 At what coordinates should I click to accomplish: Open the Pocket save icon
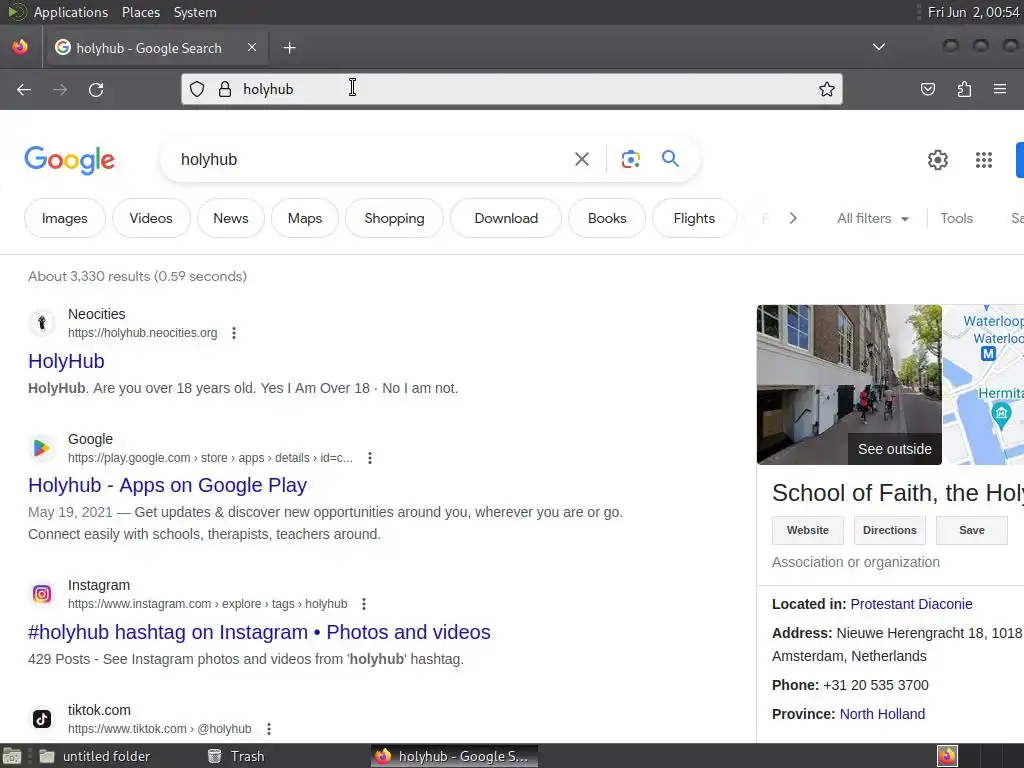pyautogui.click(x=927, y=89)
